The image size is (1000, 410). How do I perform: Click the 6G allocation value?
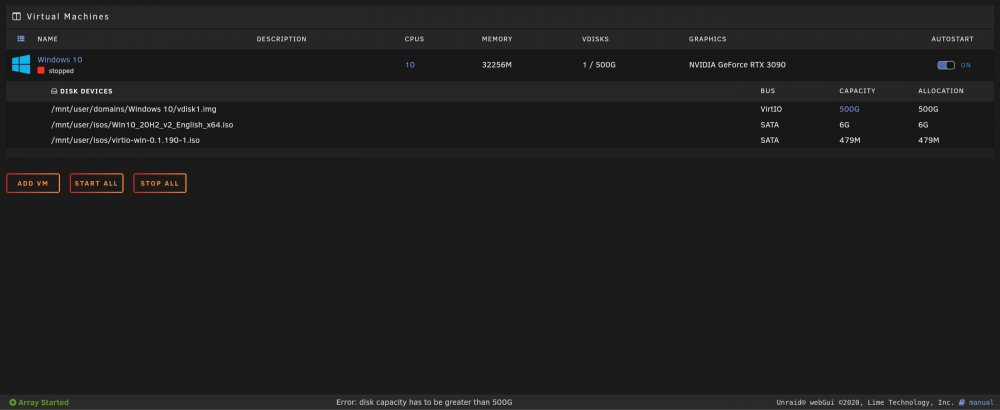923,125
